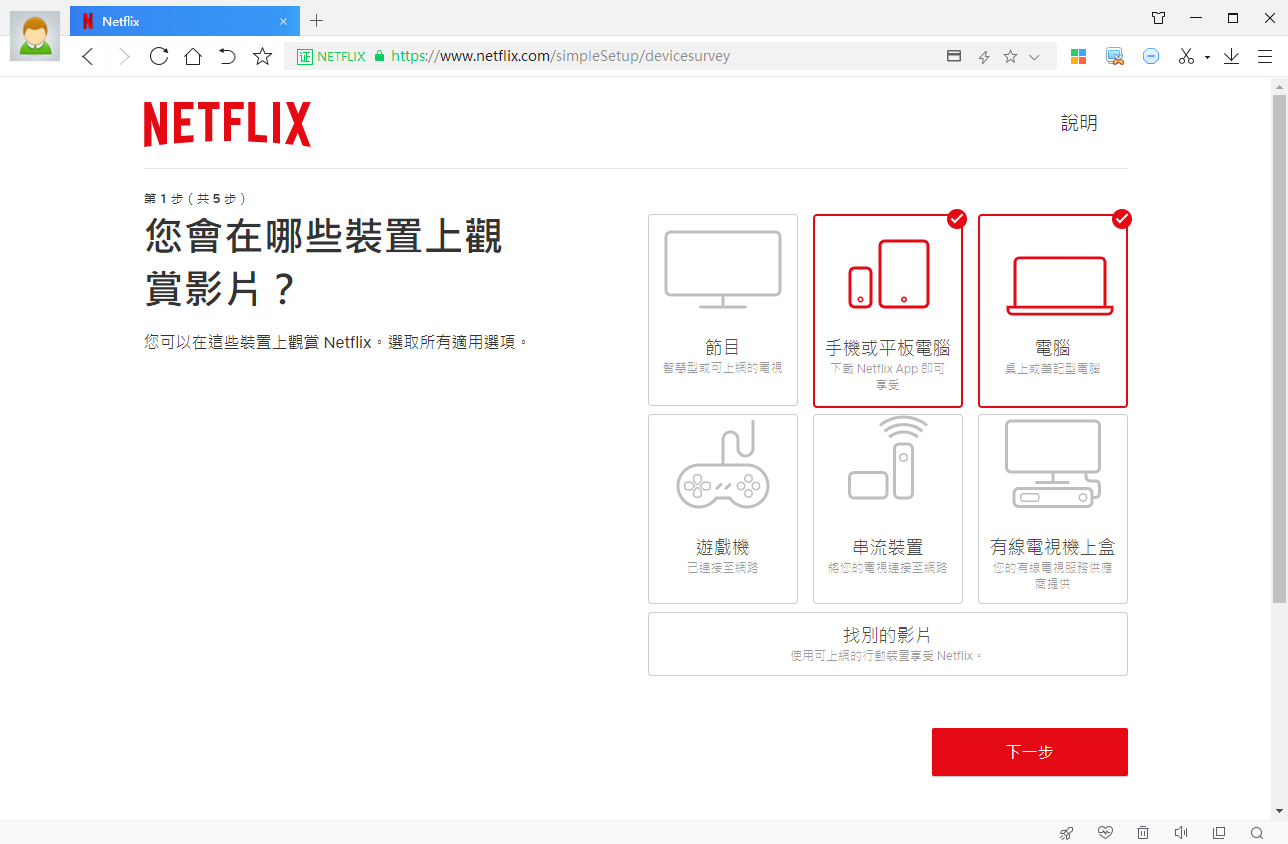Click the undo close tab arrow icon

point(228,56)
